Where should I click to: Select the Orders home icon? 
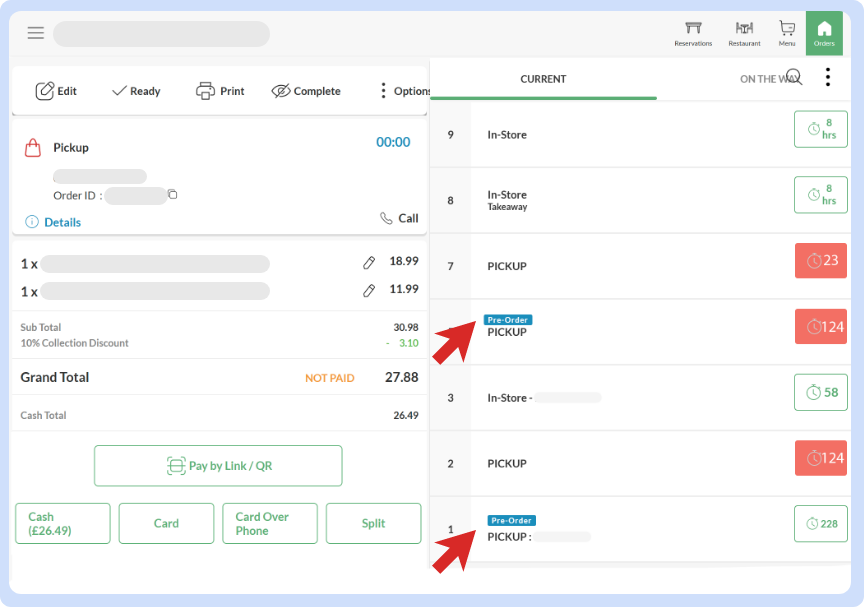pyautogui.click(x=824, y=33)
